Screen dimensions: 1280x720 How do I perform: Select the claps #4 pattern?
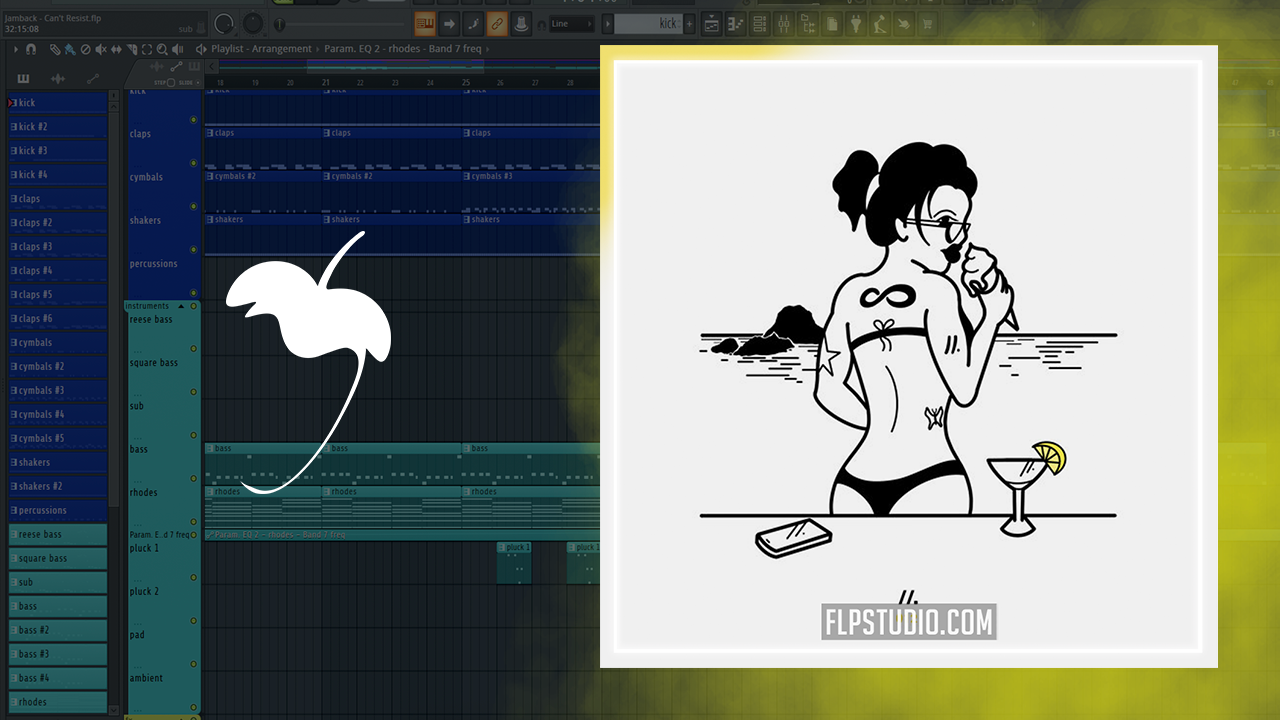58,271
